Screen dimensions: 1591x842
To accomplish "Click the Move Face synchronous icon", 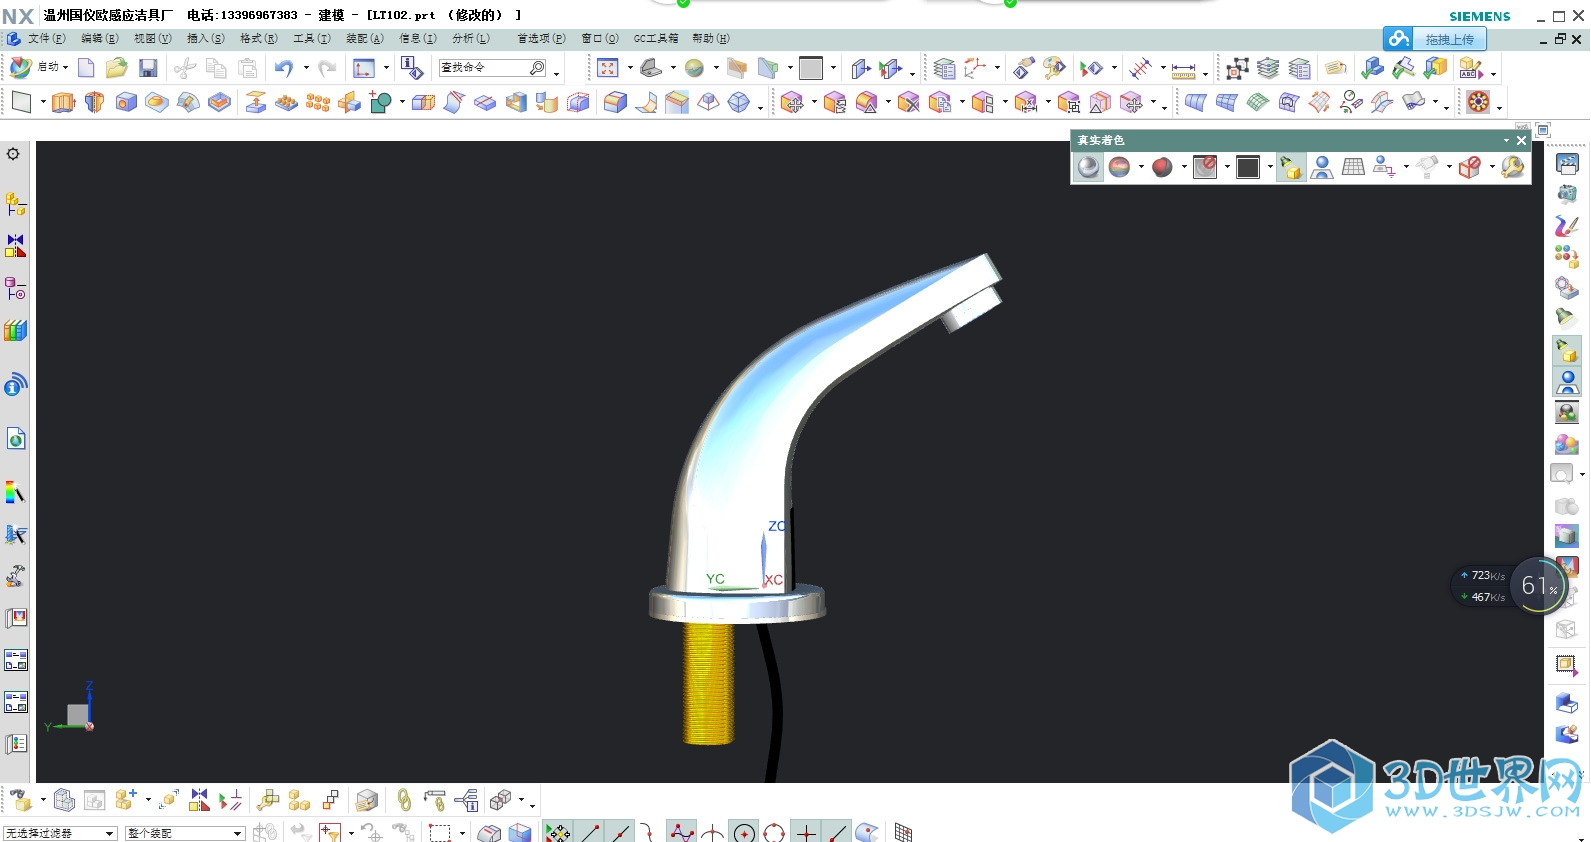I will [x=792, y=102].
